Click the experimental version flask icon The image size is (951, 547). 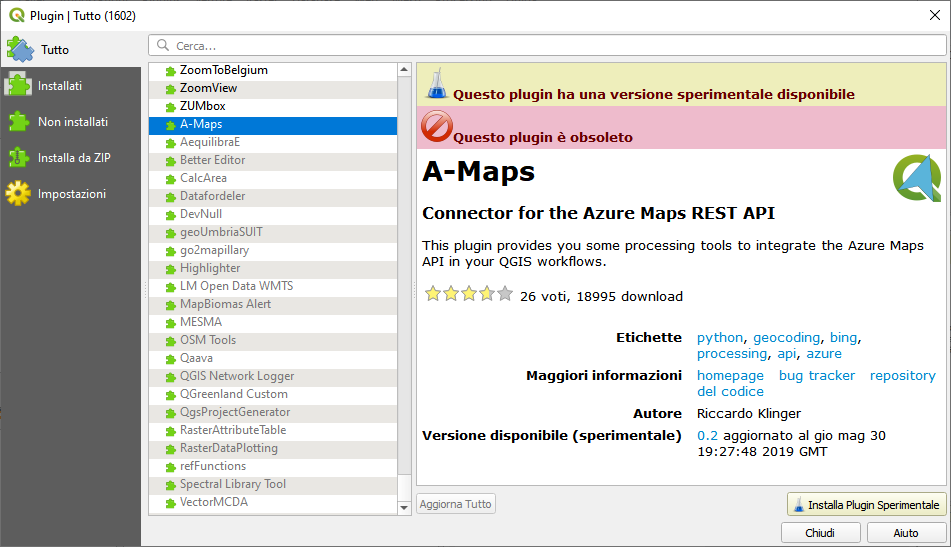[436, 84]
